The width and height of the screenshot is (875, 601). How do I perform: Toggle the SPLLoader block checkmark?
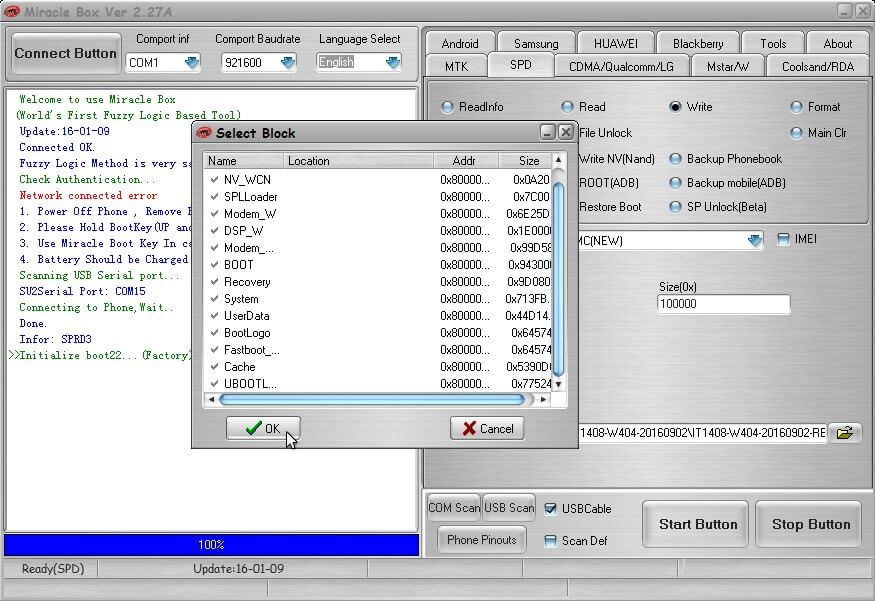(214, 196)
